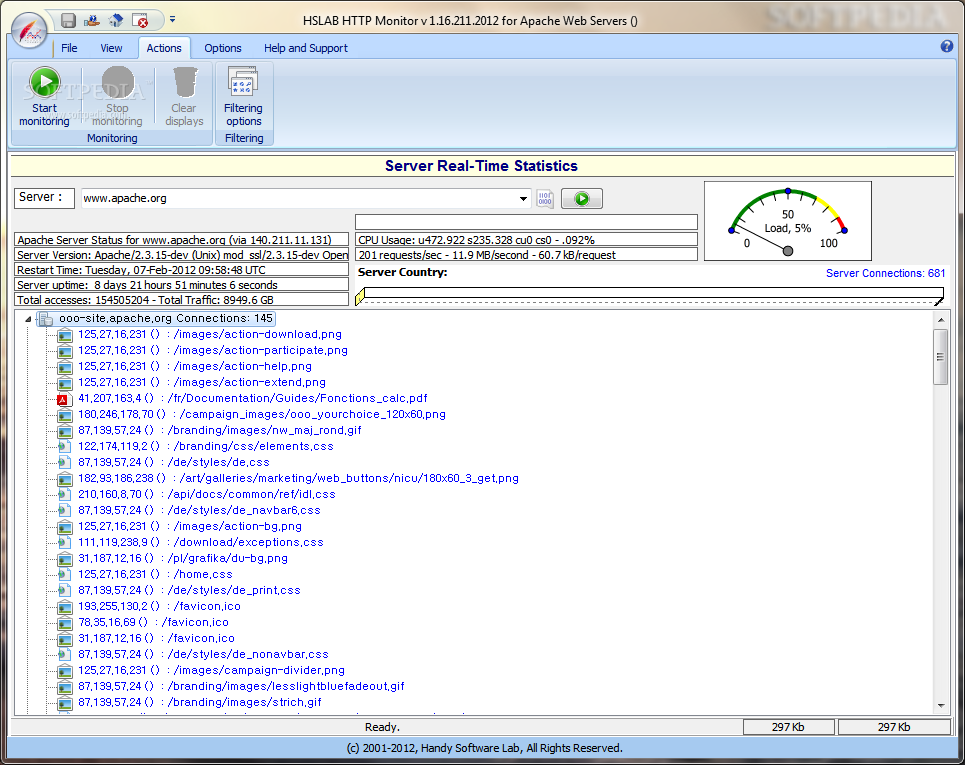Click 'CPU Usage' status line
This screenshot has width=965, height=765.
527,240
